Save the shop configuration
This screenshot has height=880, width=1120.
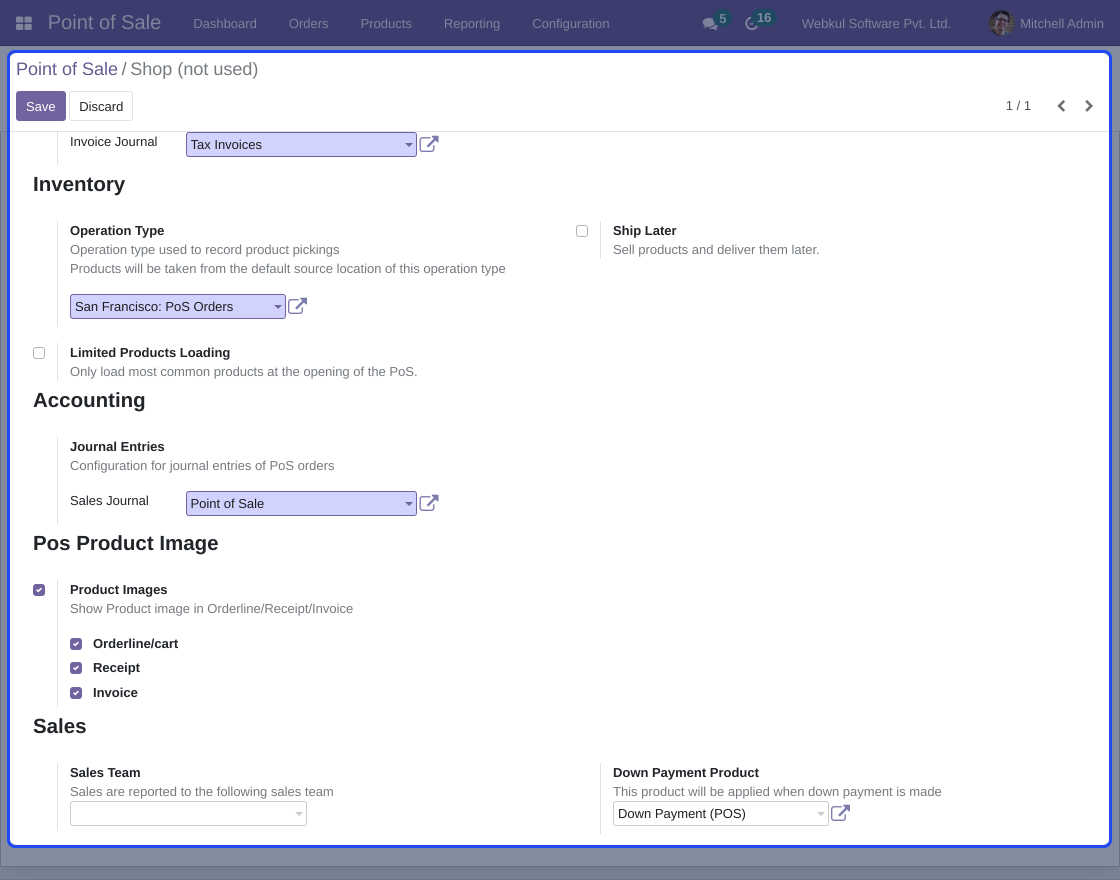tap(41, 106)
